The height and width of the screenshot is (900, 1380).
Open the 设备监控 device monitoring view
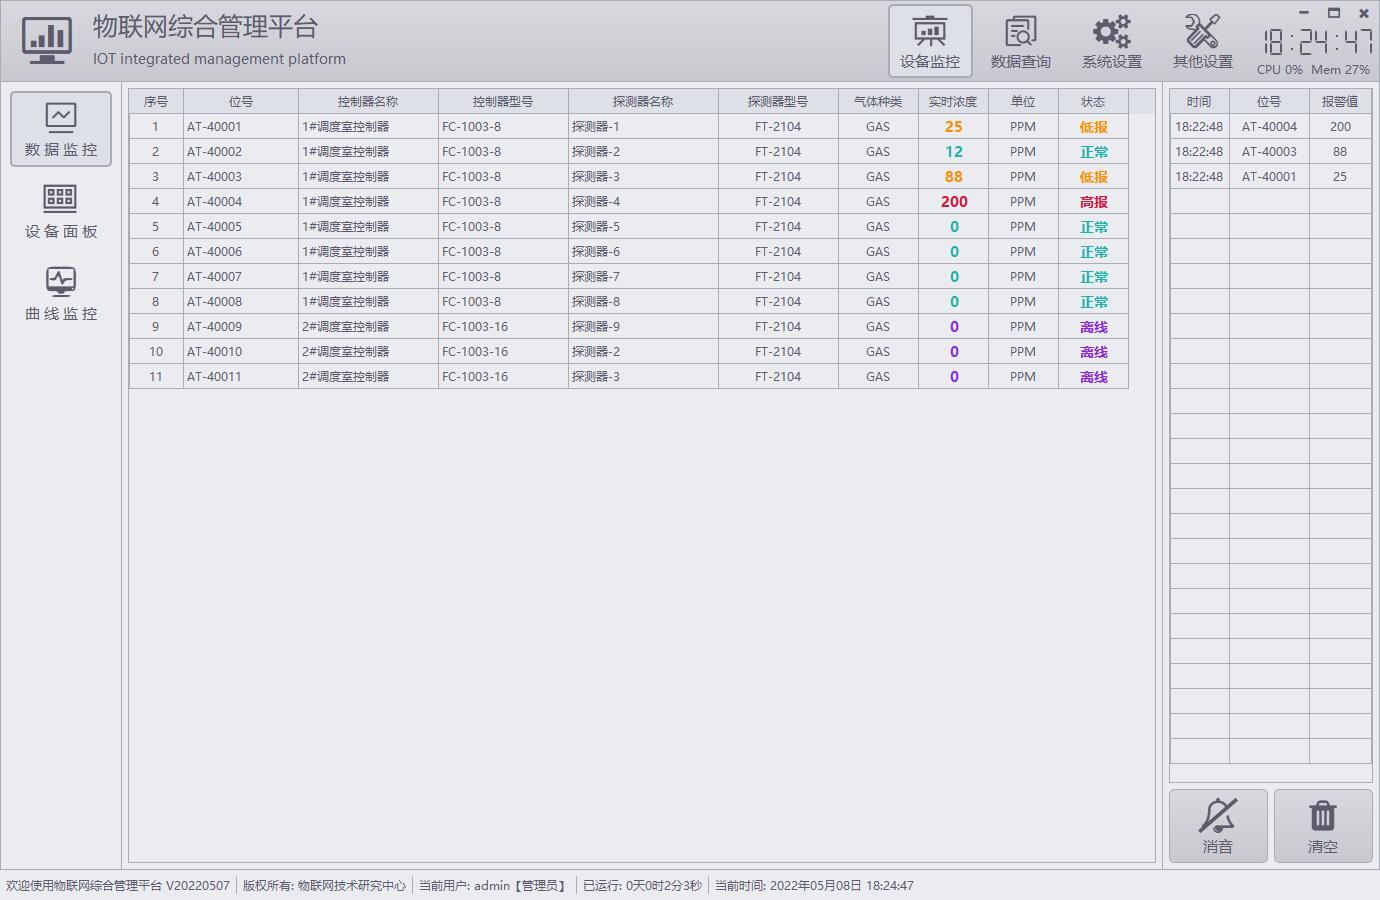point(930,41)
